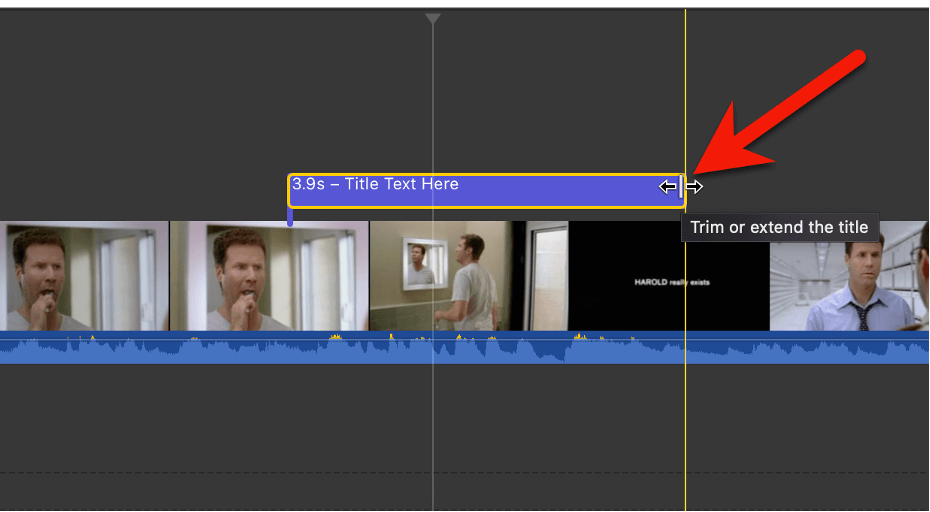This screenshot has width=930, height=512.
Task: Select the first toothbrushing video thumbnail
Action: coord(85,276)
